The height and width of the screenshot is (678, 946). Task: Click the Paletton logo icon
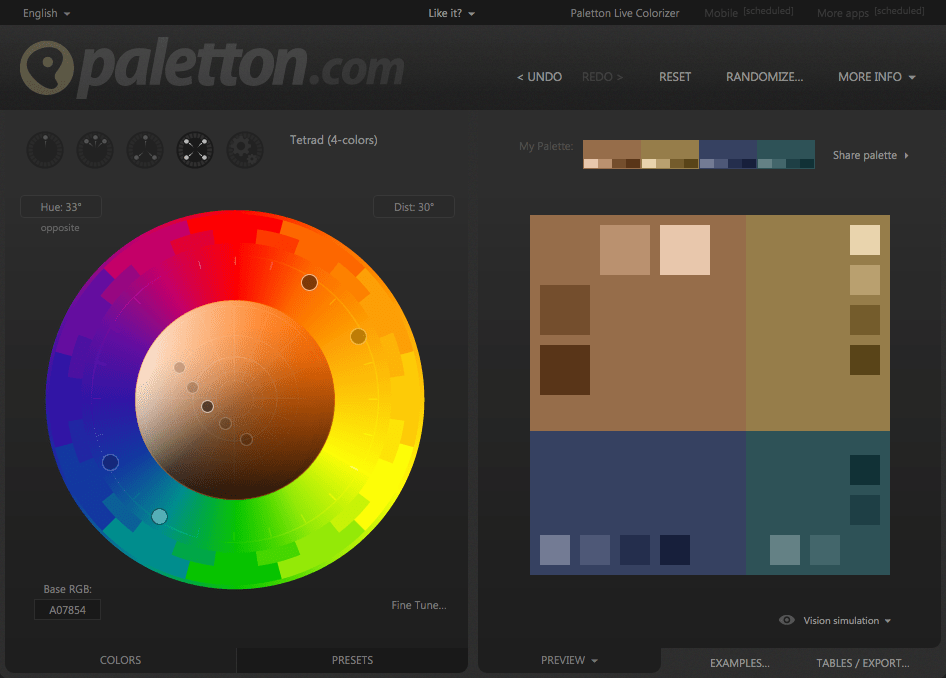(47, 68)
